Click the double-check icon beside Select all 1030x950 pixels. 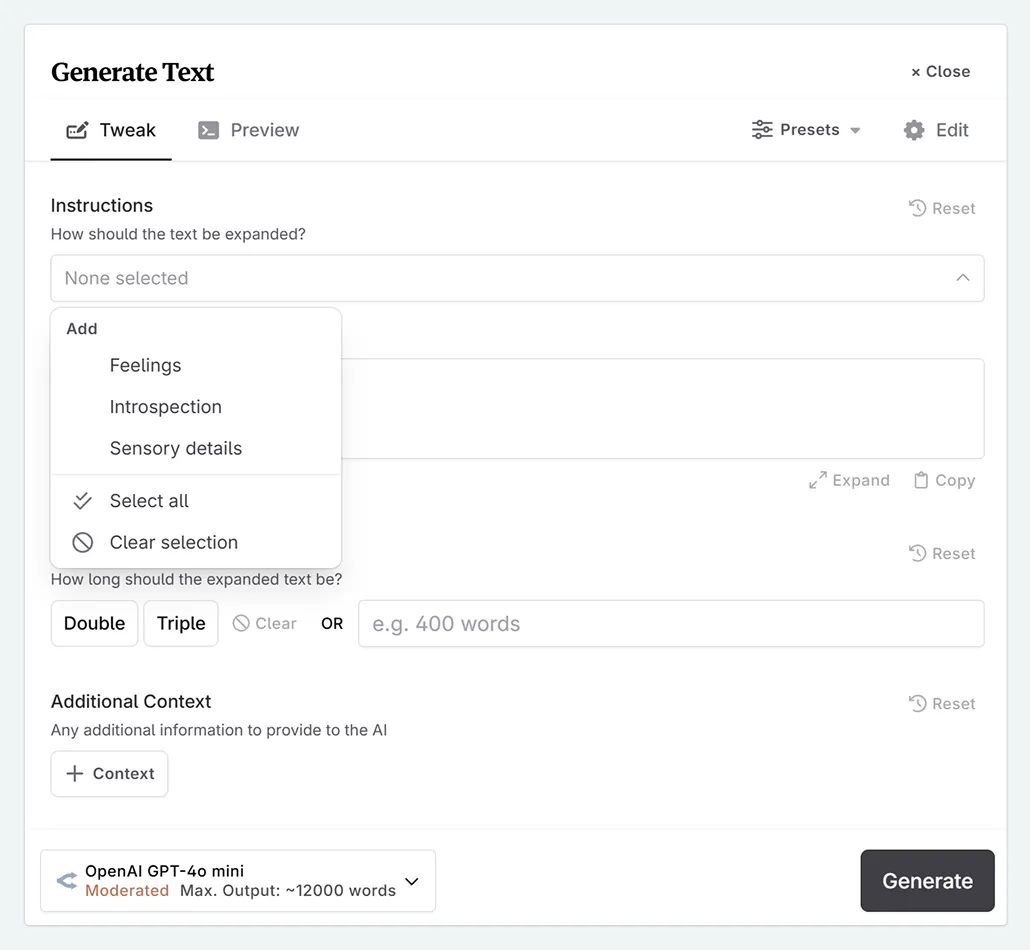(82, 500)
